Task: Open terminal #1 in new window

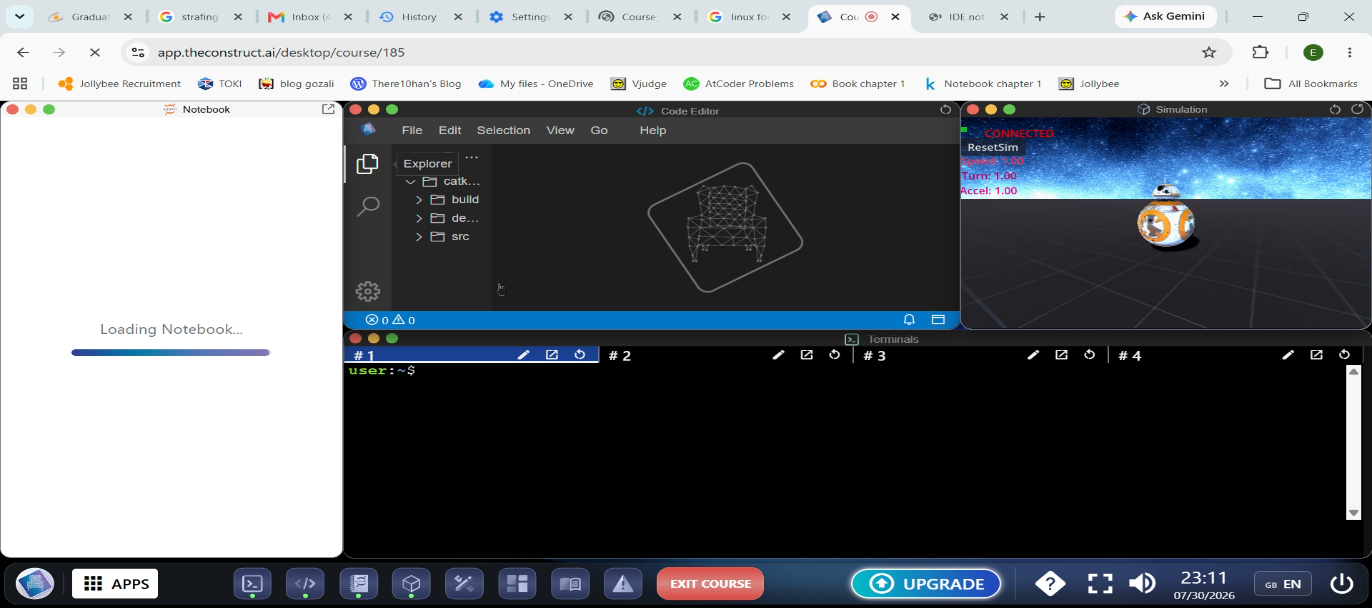Action: pyautogui.click(x=552, y=355)
